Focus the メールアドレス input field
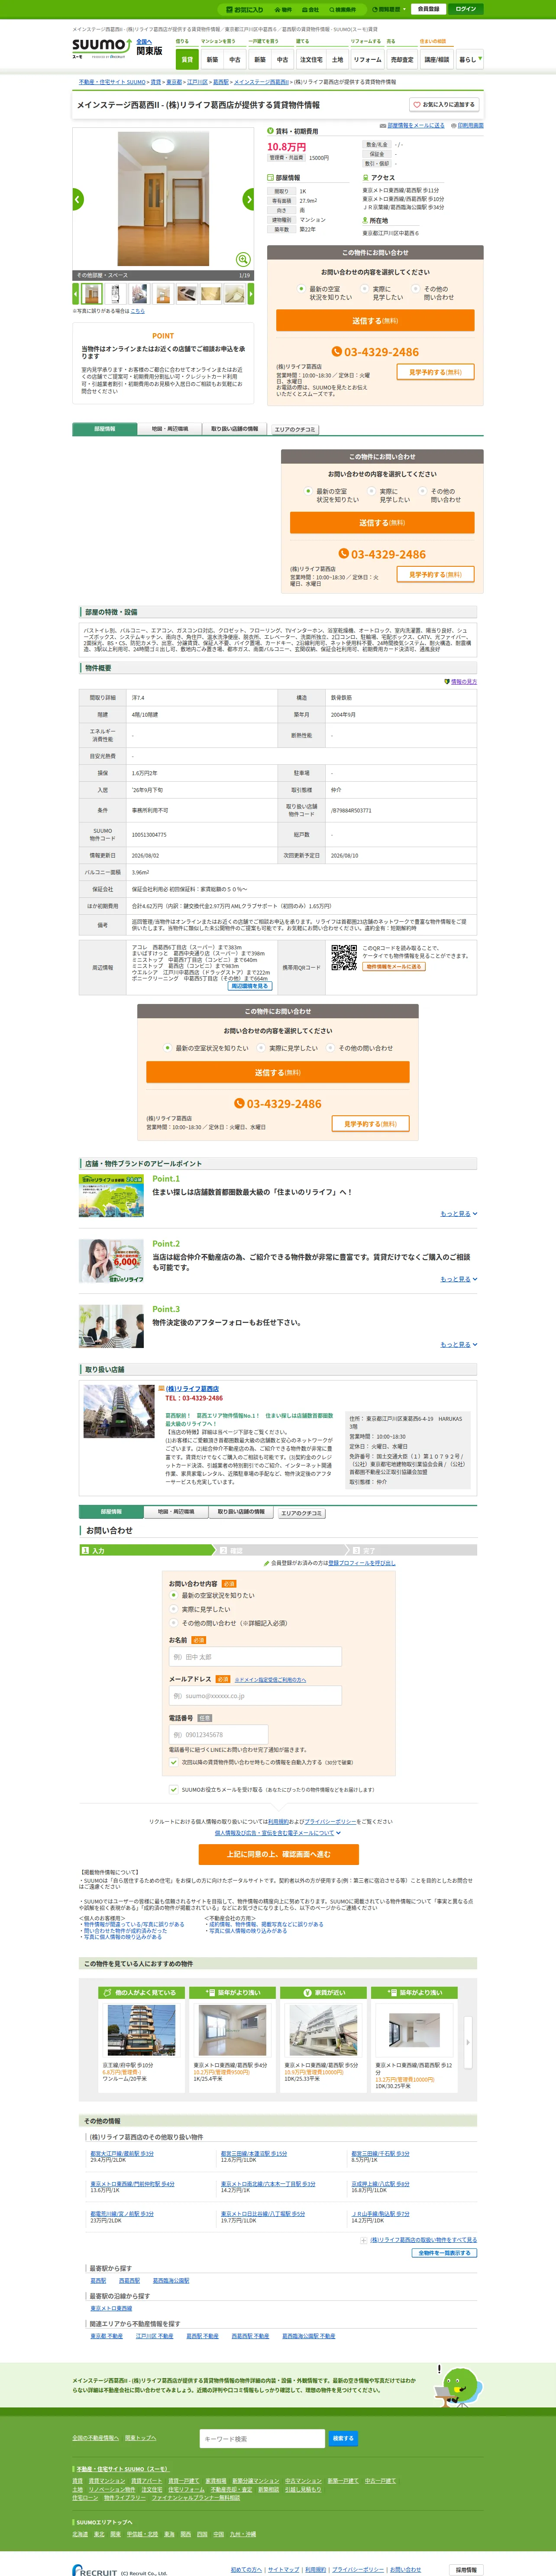556x2576 pixels. pyautogui.click(x=255, y=1696)
